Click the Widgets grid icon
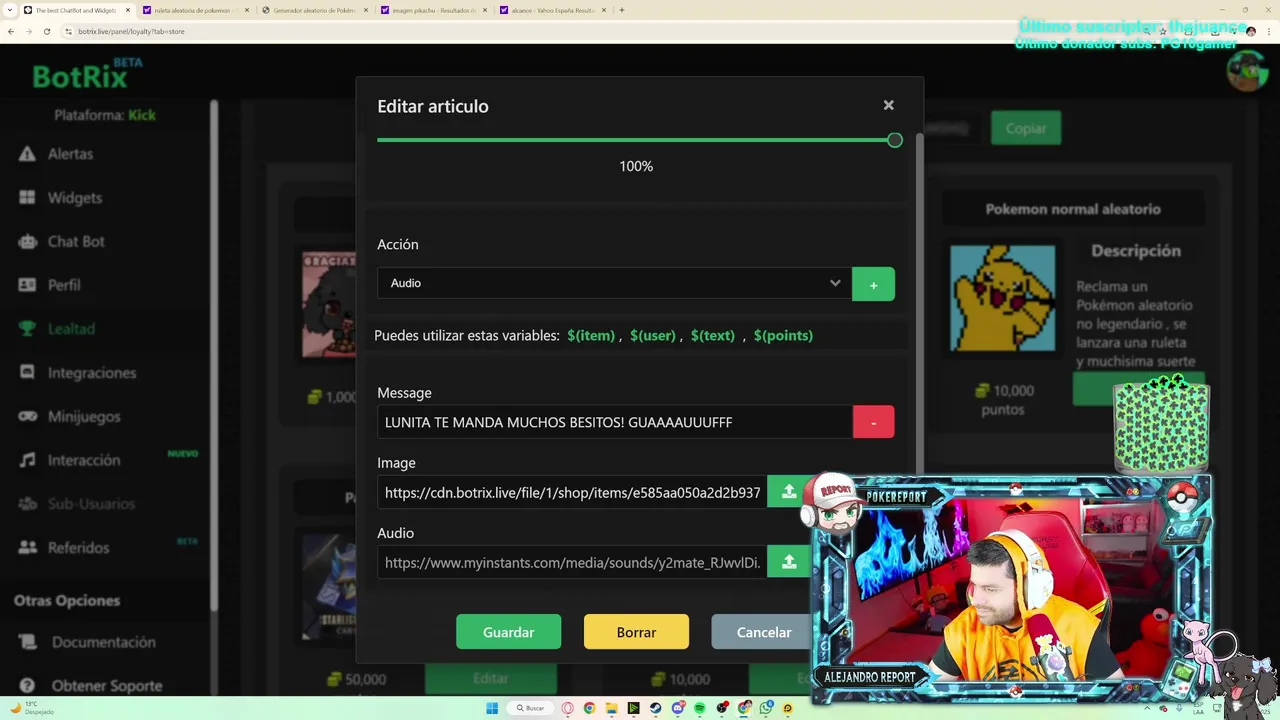The width and height of the screenshot is (1280, 720). point(27,198)
